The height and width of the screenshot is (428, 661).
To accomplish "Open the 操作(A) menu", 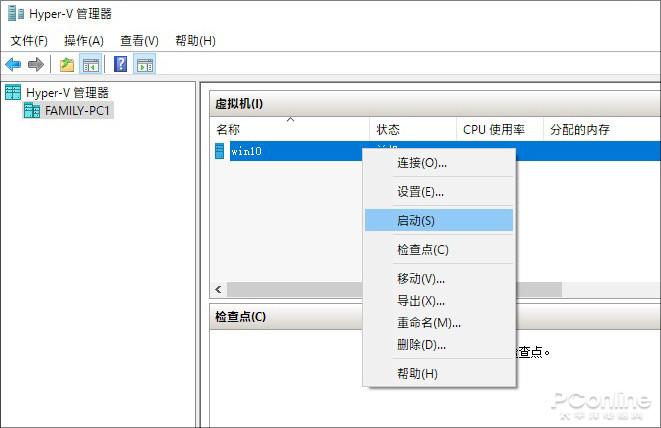I will 84,41.
